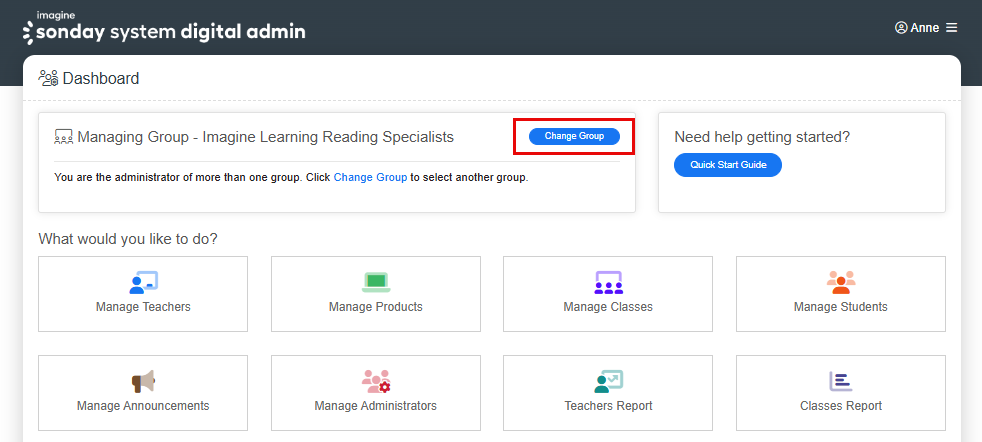Click the Manage Students people icon
The width and height of the screenshot is (982, 442).
tap(841, 282)
